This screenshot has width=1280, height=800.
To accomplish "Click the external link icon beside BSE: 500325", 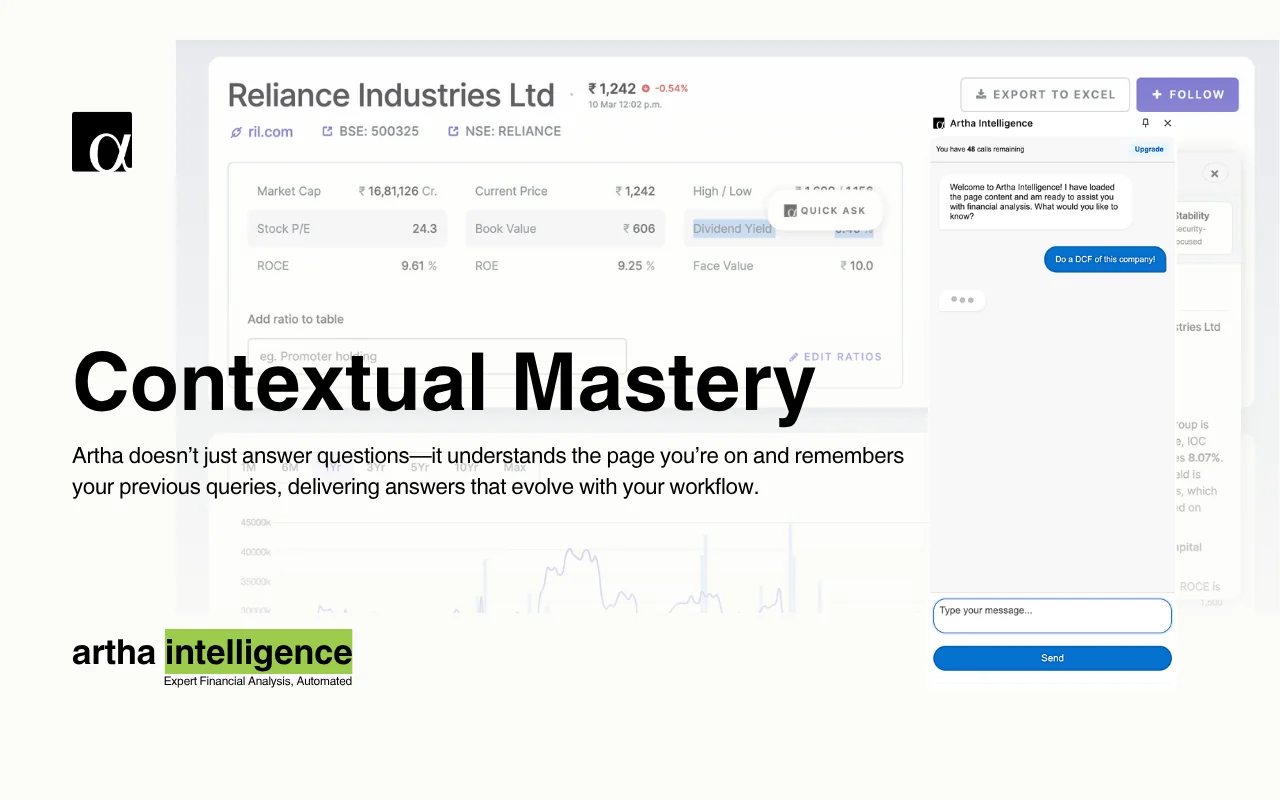I will pos(327,131).
